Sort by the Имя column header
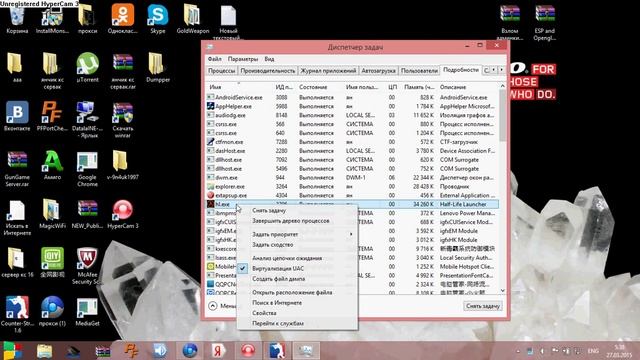Viewport: 640px width, 360px height. click(x=240, y=87)
